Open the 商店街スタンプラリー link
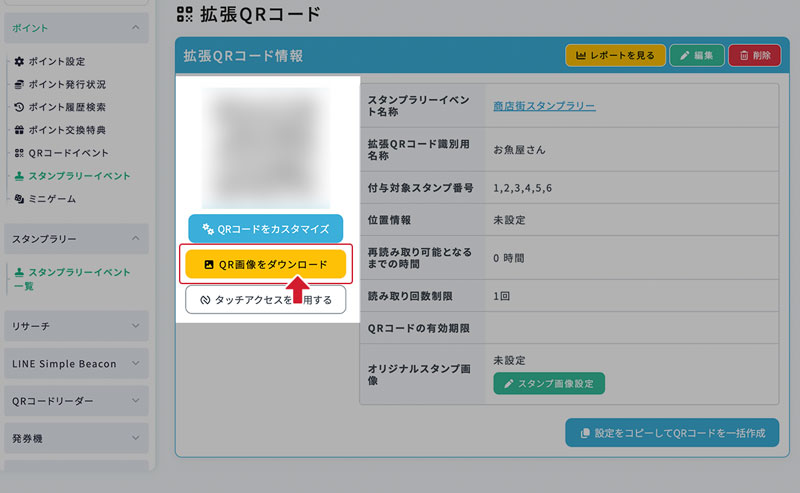 coord(544,105)
